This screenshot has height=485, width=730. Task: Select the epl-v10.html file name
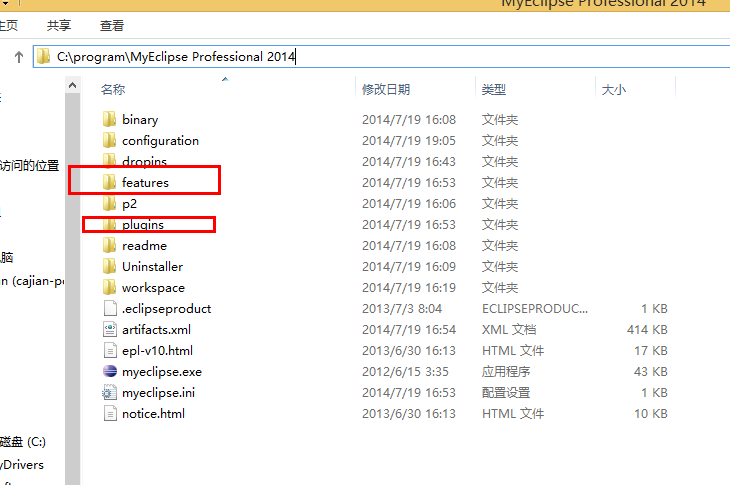157,350
